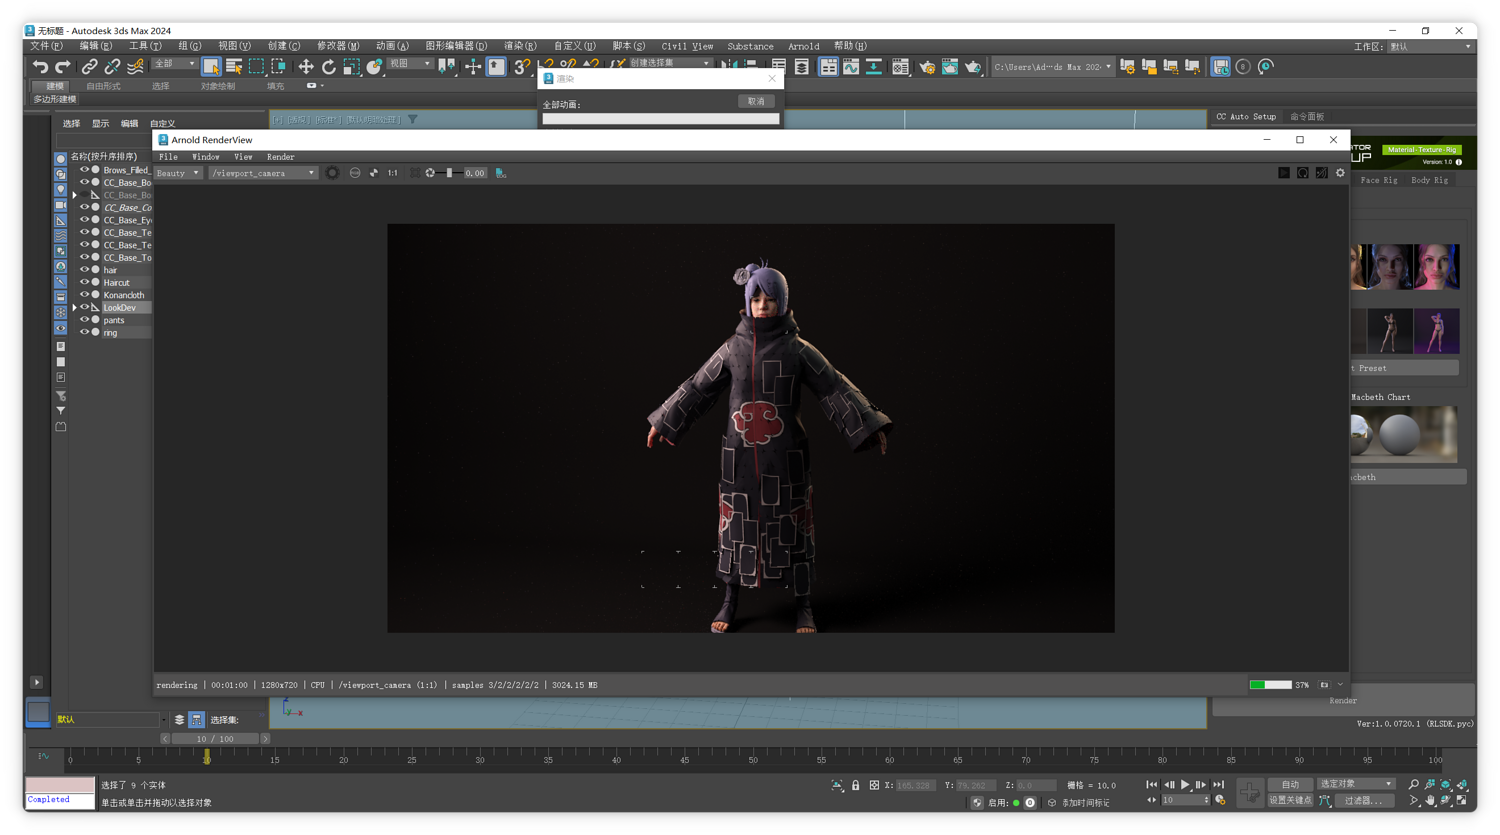Screen dimensions: 1500x835
Task: Click the 取消 cancel button in render dialog
Action: (x=756, y=101)
